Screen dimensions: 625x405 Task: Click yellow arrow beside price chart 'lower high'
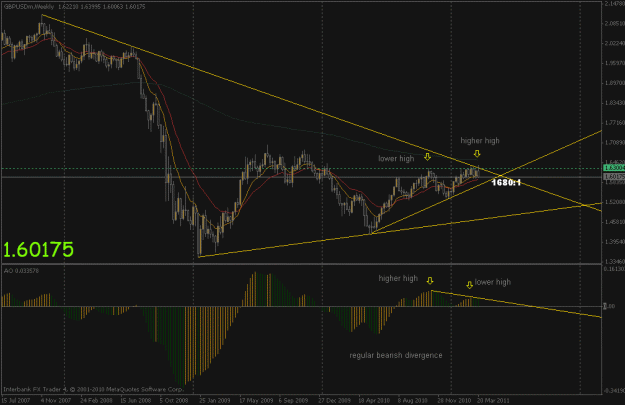coord(427,157)
